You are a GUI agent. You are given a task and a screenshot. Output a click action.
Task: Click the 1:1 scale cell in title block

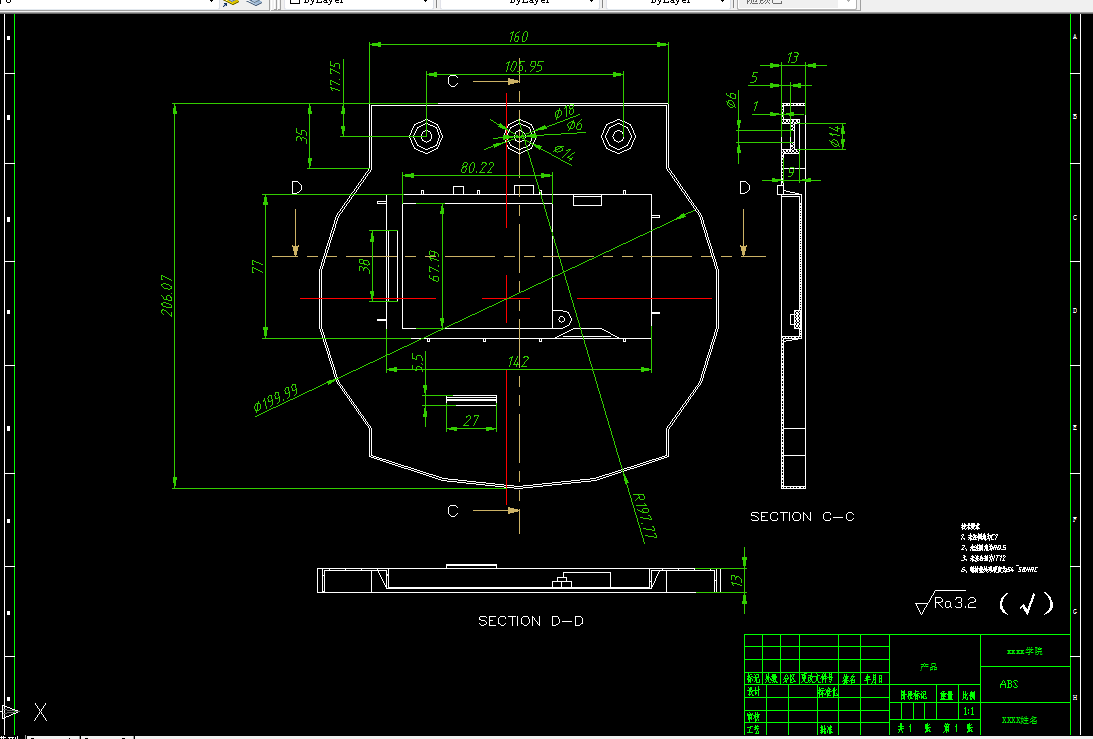968,712
